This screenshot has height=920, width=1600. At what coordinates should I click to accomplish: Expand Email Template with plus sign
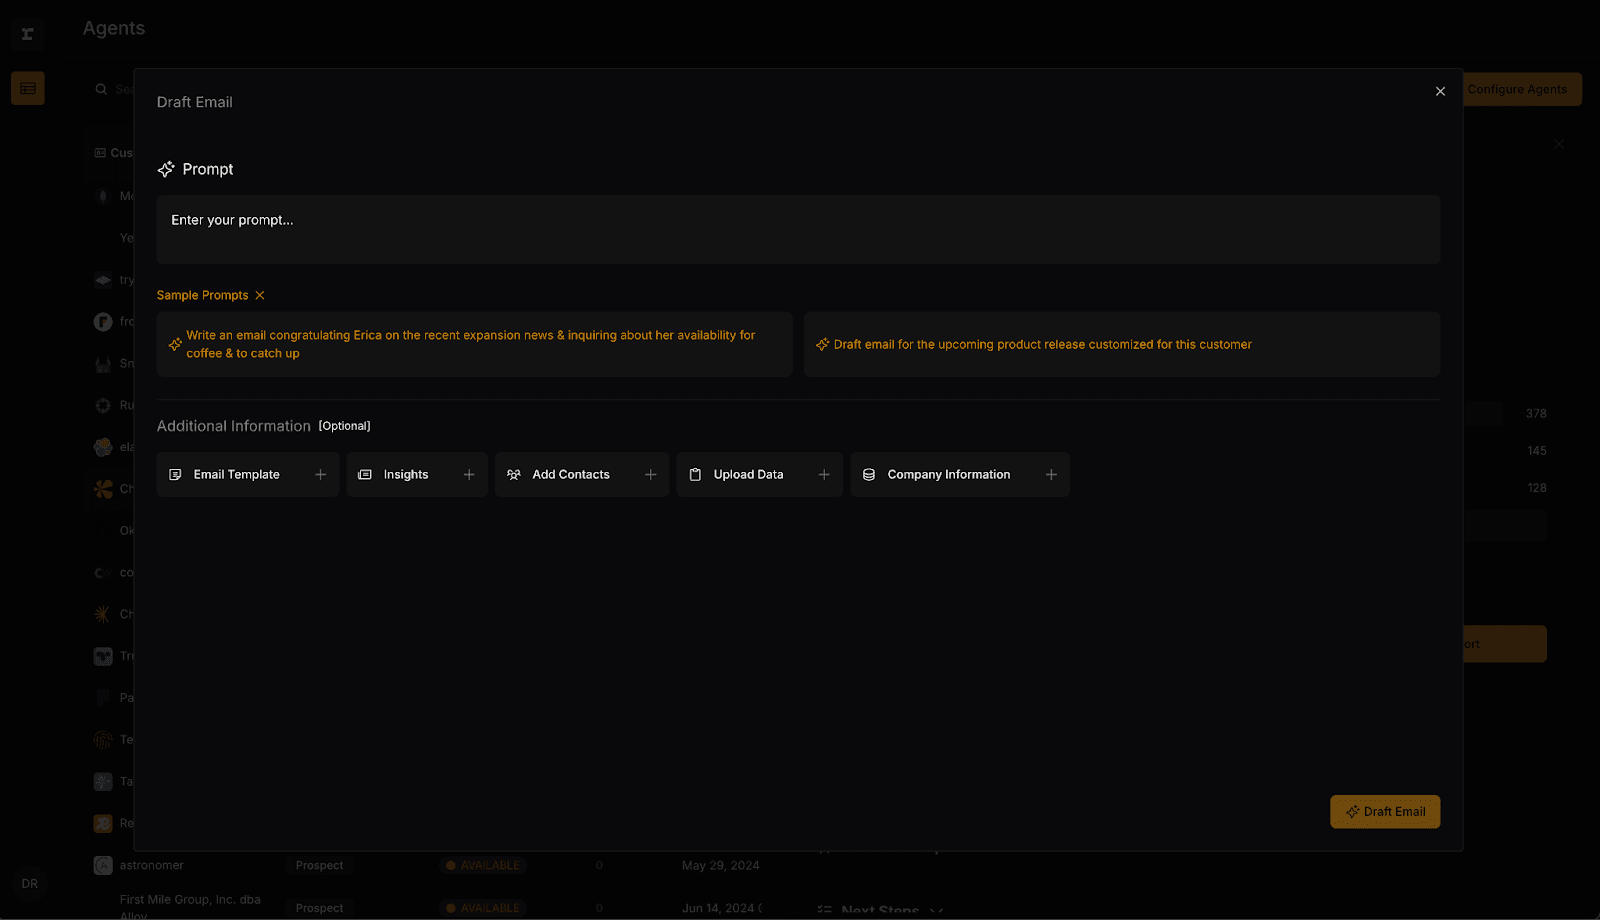click(320, 475)
